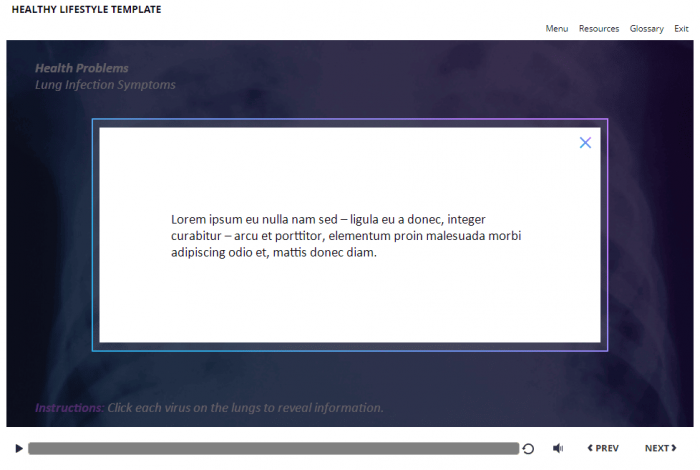Click the Lung Infection Symptoms subtitle
The image size is (700, 470).
105,85
